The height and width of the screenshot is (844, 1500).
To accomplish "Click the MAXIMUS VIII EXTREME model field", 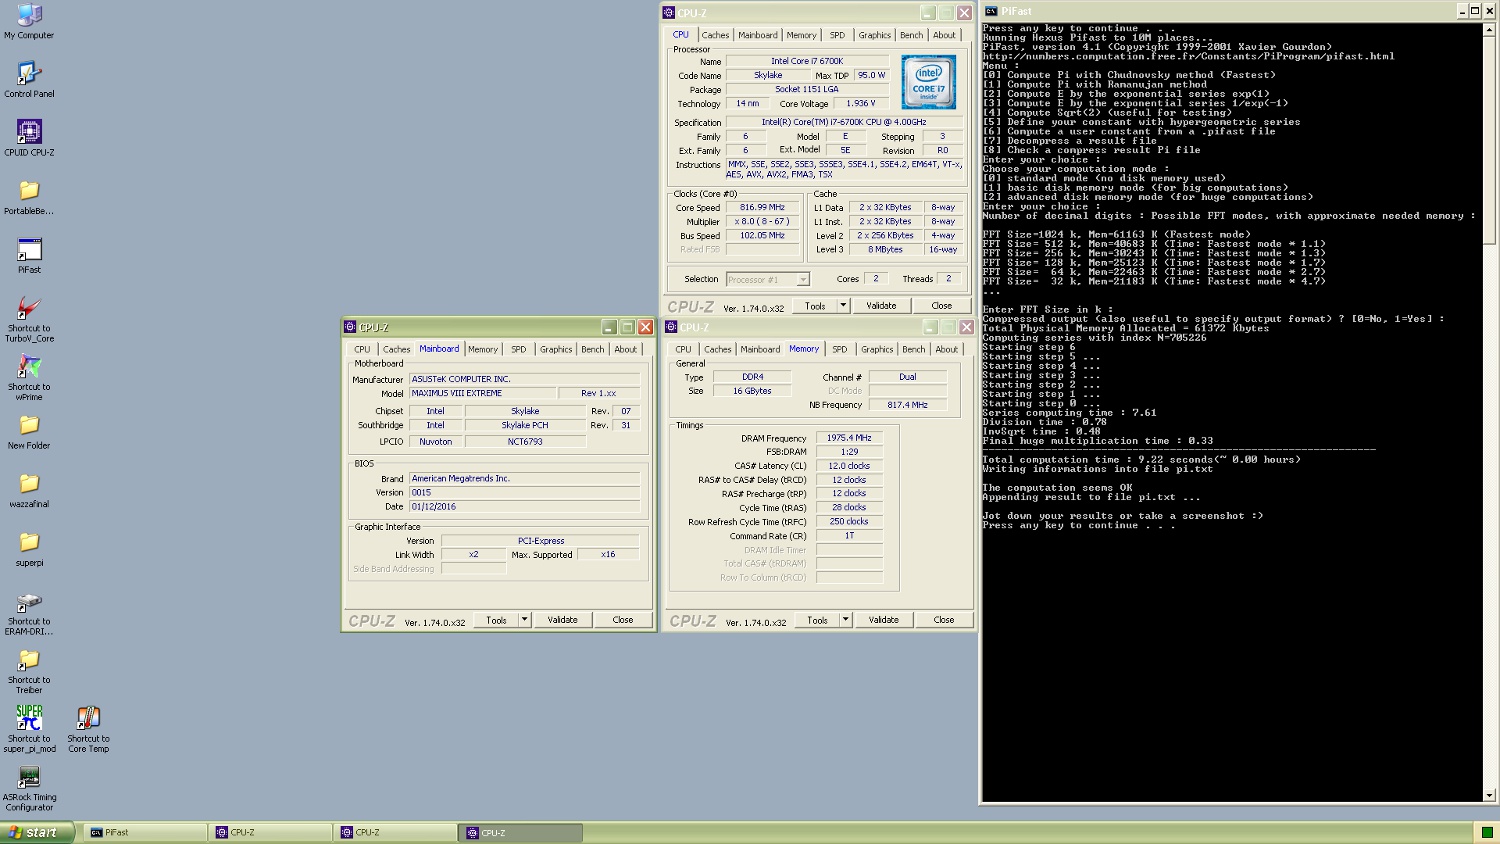I will [x=481, y=393].
